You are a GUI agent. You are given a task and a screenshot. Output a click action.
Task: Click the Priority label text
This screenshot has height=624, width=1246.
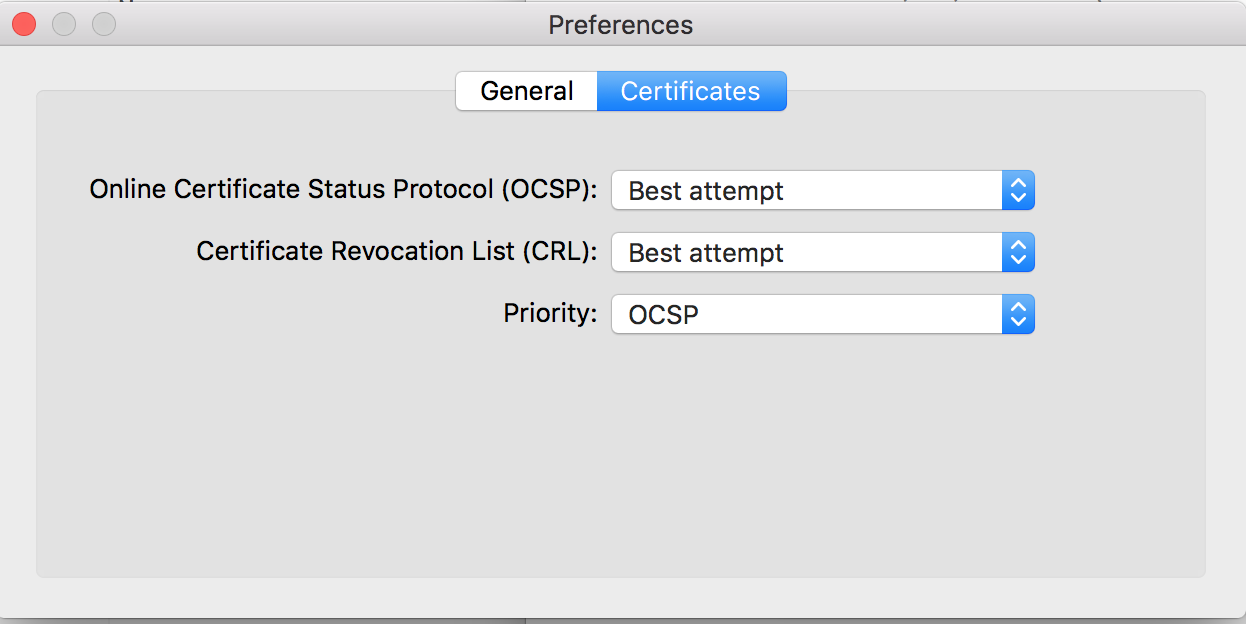click(x=550, y=313)
